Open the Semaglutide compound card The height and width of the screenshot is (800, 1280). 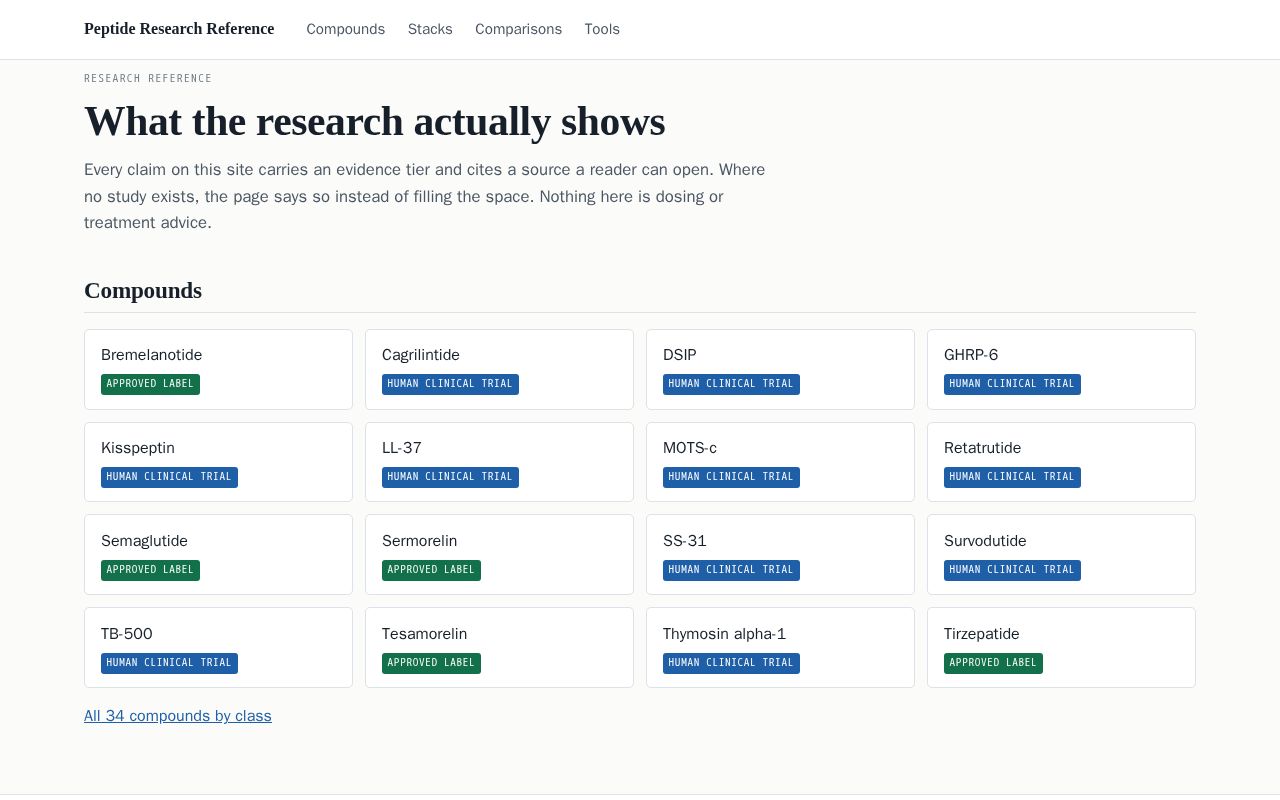(x=218, y=555)
